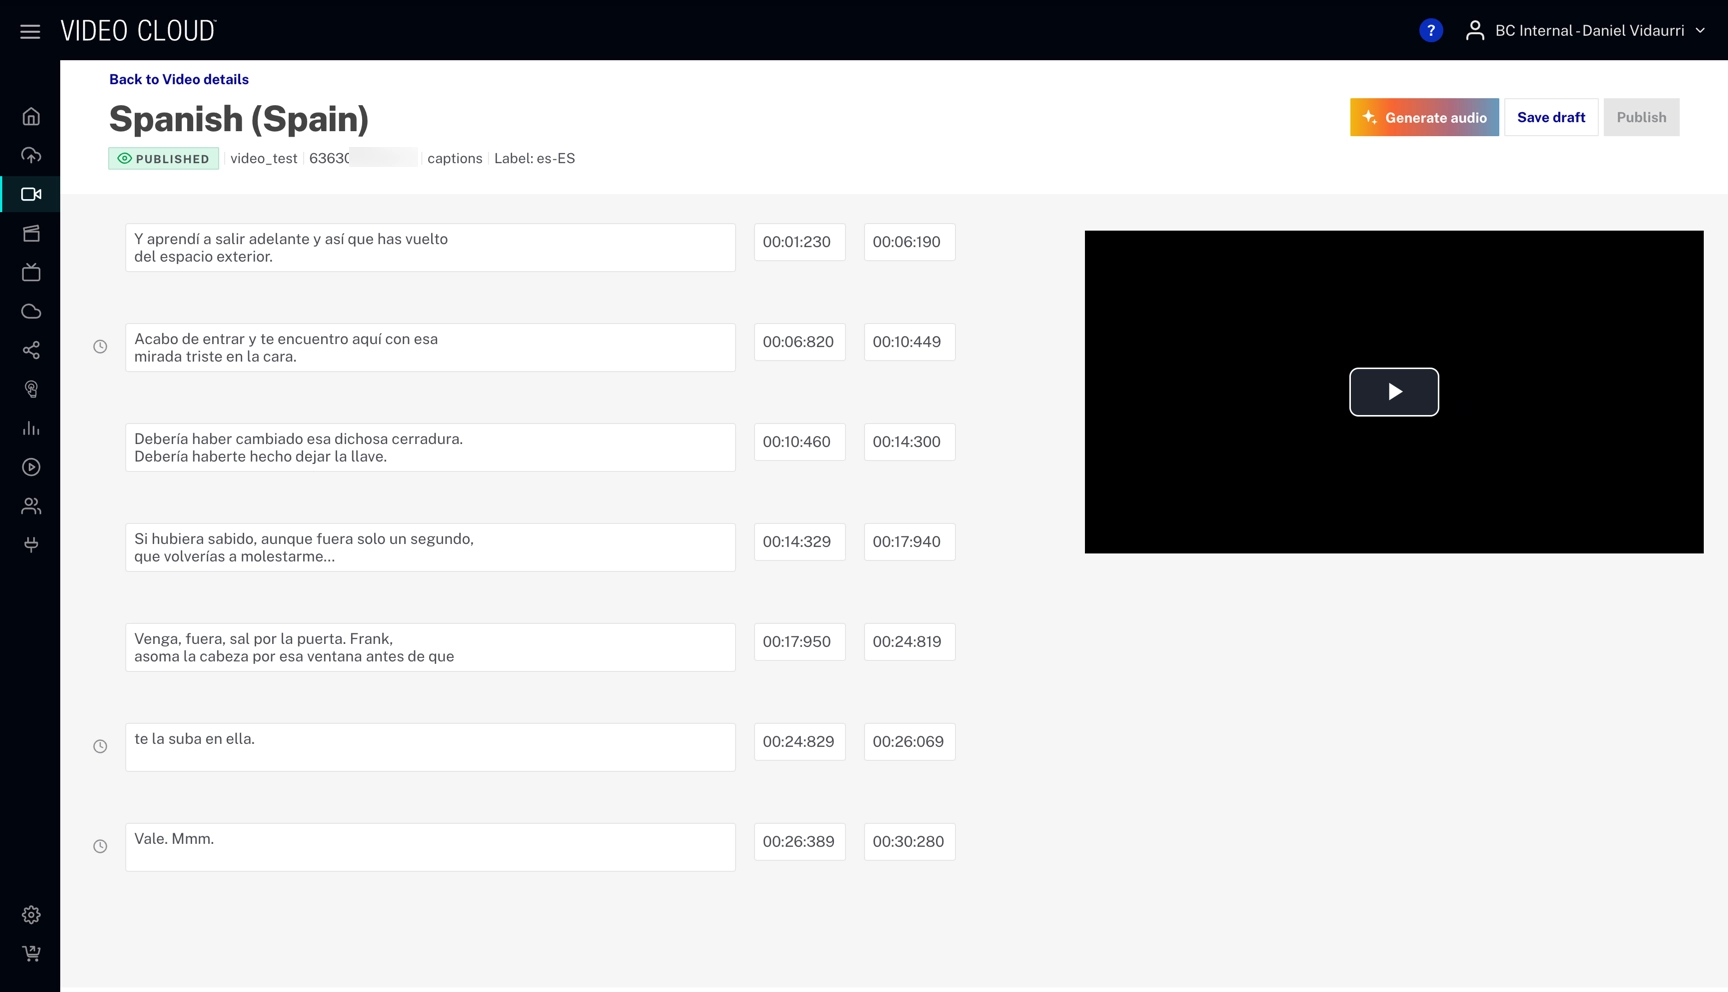
Task: Open the hamburger navigation menu
Action: coord(30,31)
